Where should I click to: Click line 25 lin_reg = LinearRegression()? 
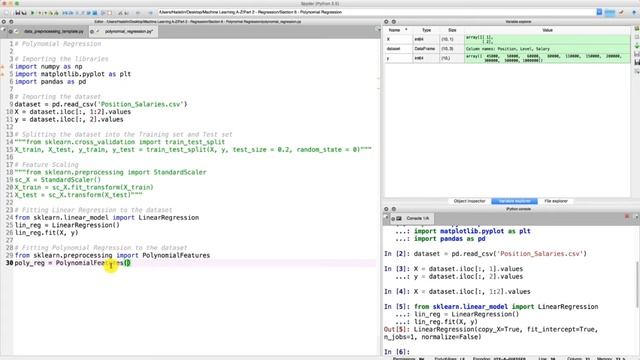(67, 225)
